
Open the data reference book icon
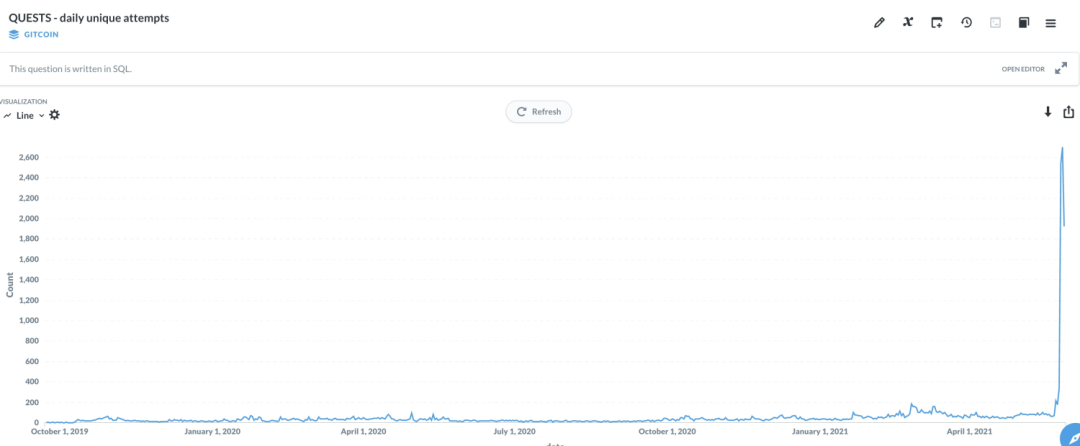click(1024, 23)
